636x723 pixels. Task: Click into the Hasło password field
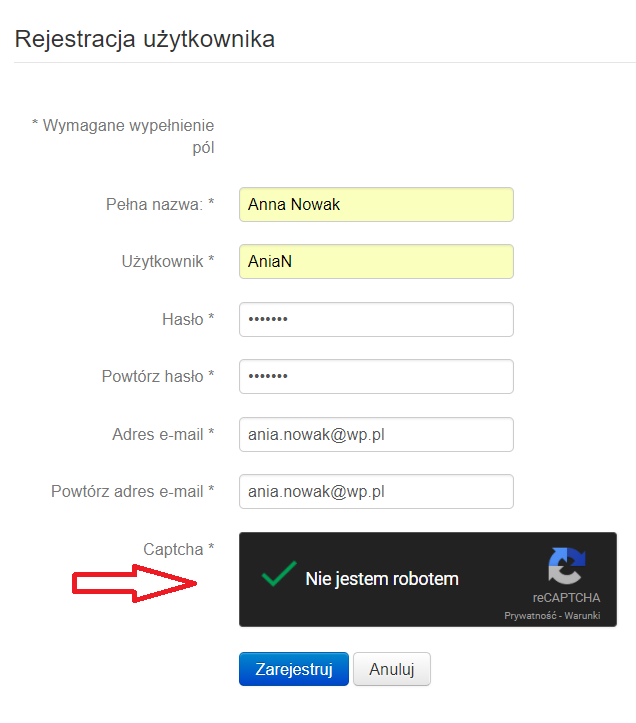point(376,319)
